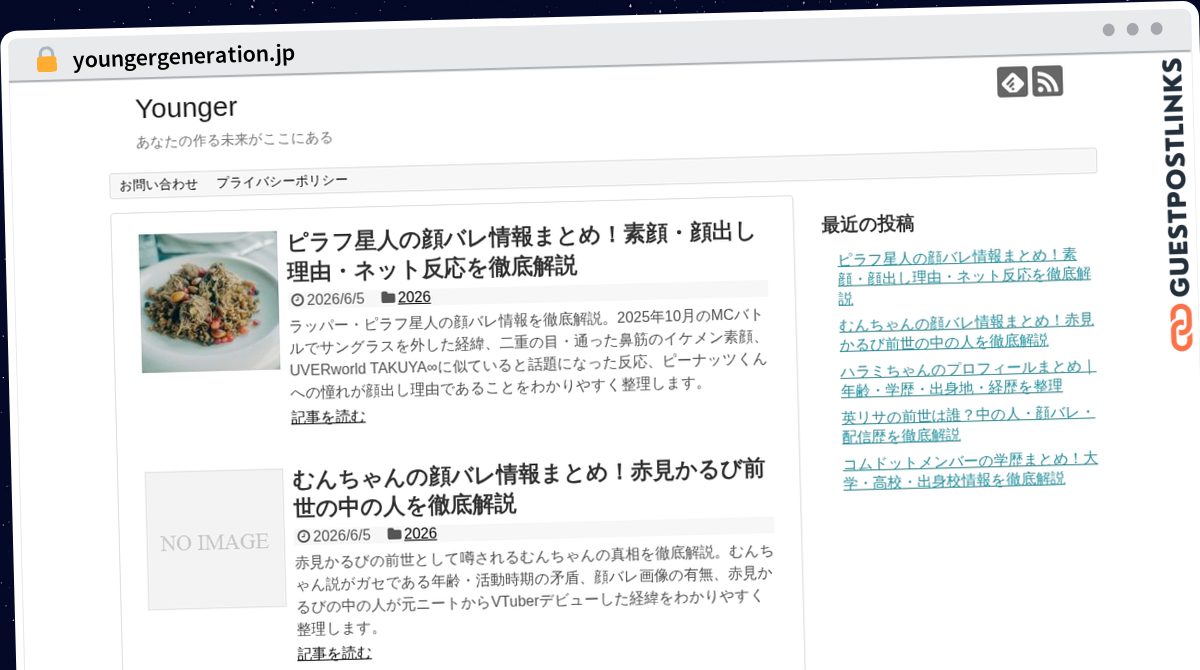
Task: Click the youngergeneration.jp address text
Action: (x=184, y=57)
